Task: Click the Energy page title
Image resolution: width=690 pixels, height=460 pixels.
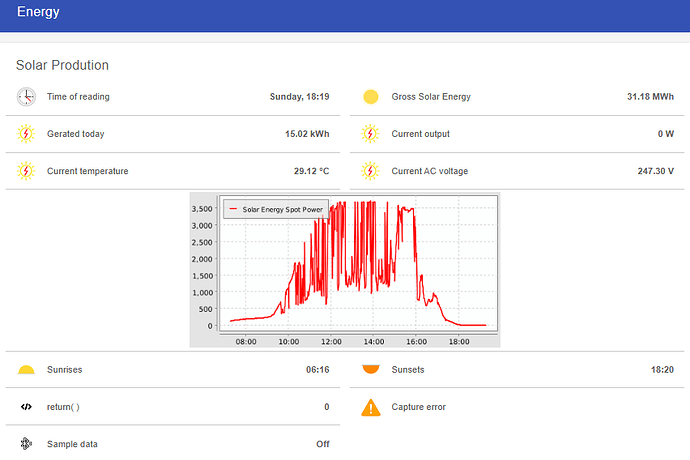Action: (x=38, y=12)
